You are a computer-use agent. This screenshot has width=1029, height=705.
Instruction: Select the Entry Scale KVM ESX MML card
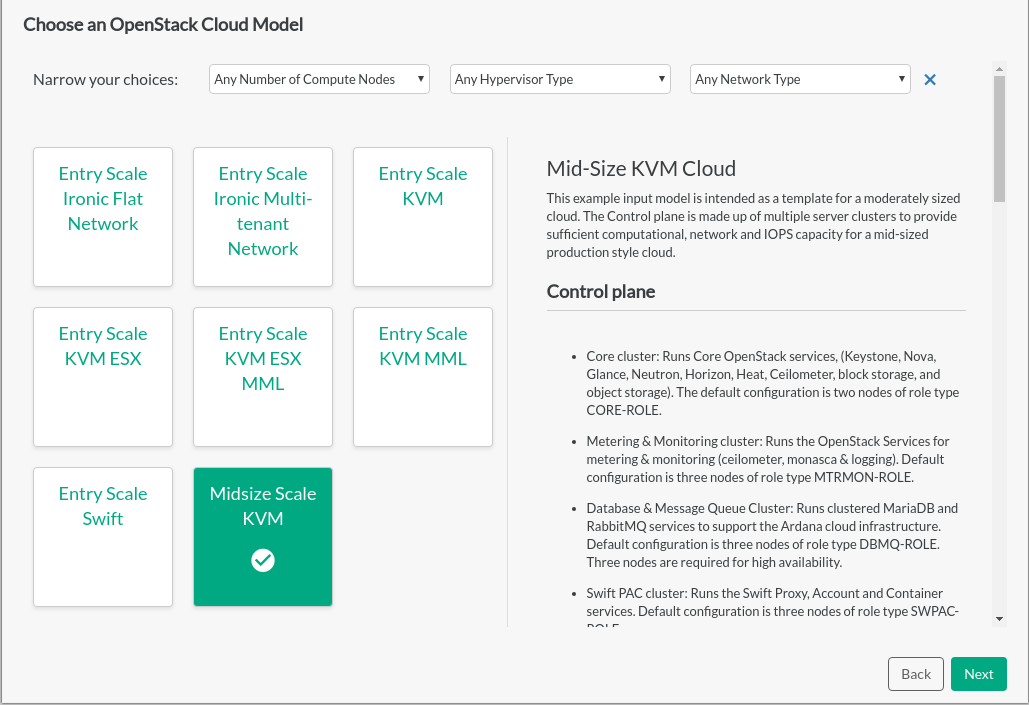(x=263, y=376)
